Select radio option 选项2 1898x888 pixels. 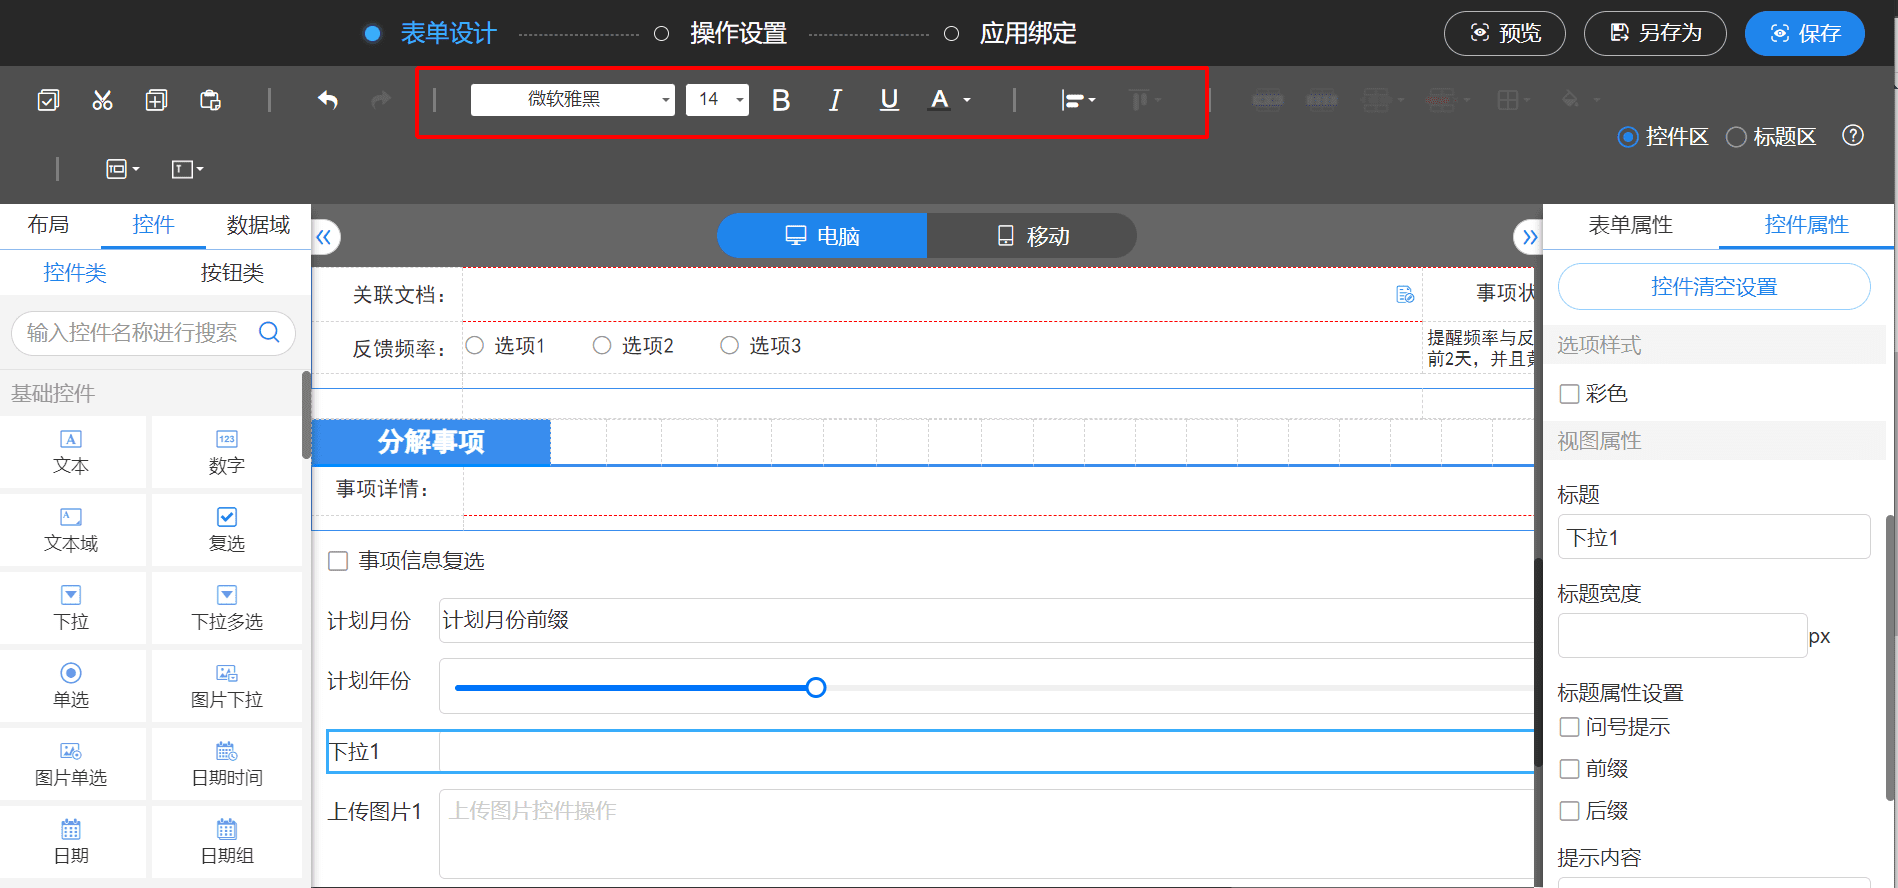click(x=602, y=345)
